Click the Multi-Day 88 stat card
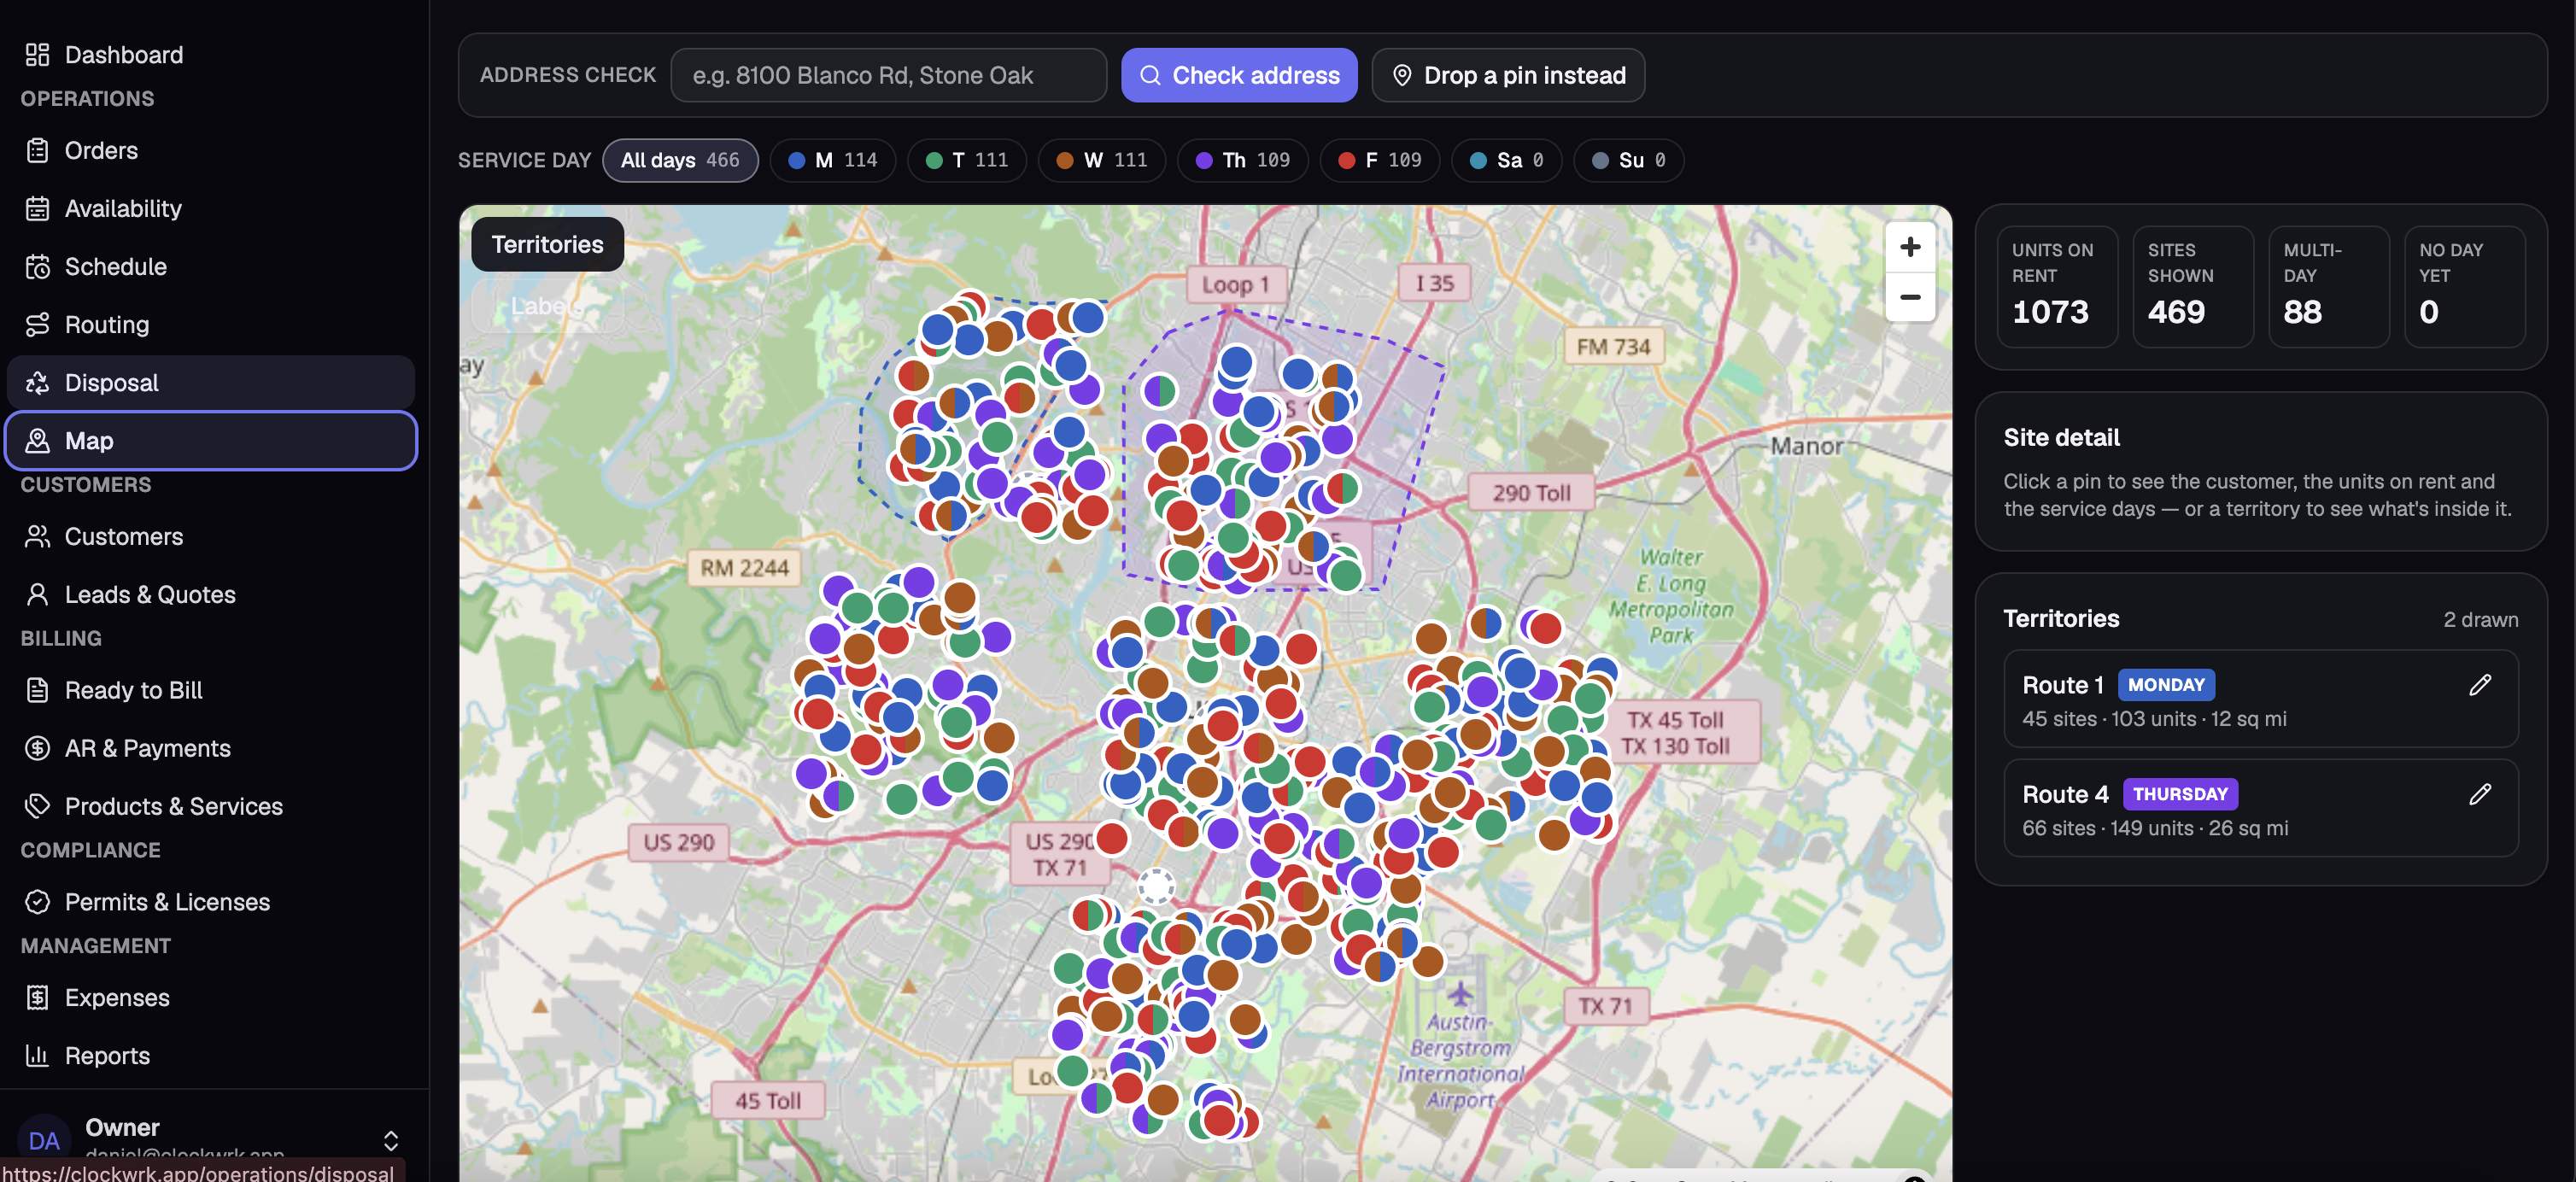 click(x=2328, y=288)
